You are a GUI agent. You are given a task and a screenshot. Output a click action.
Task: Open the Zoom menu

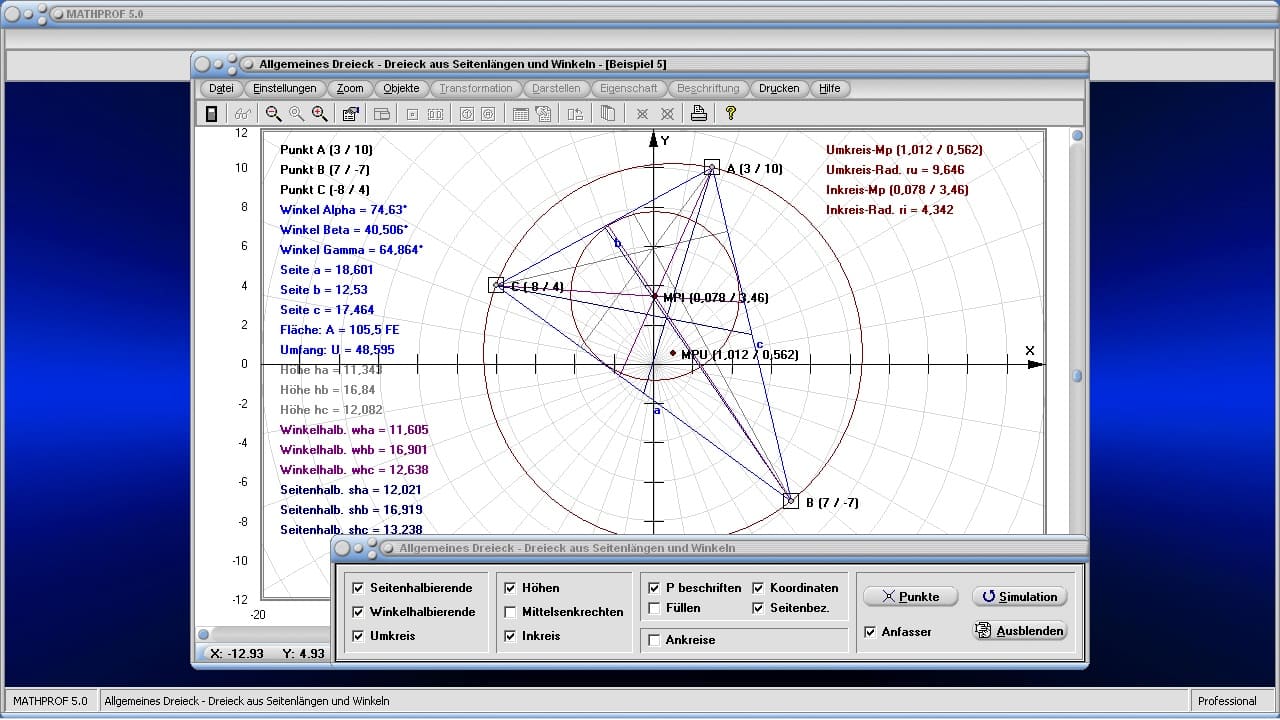click(350, 88)
